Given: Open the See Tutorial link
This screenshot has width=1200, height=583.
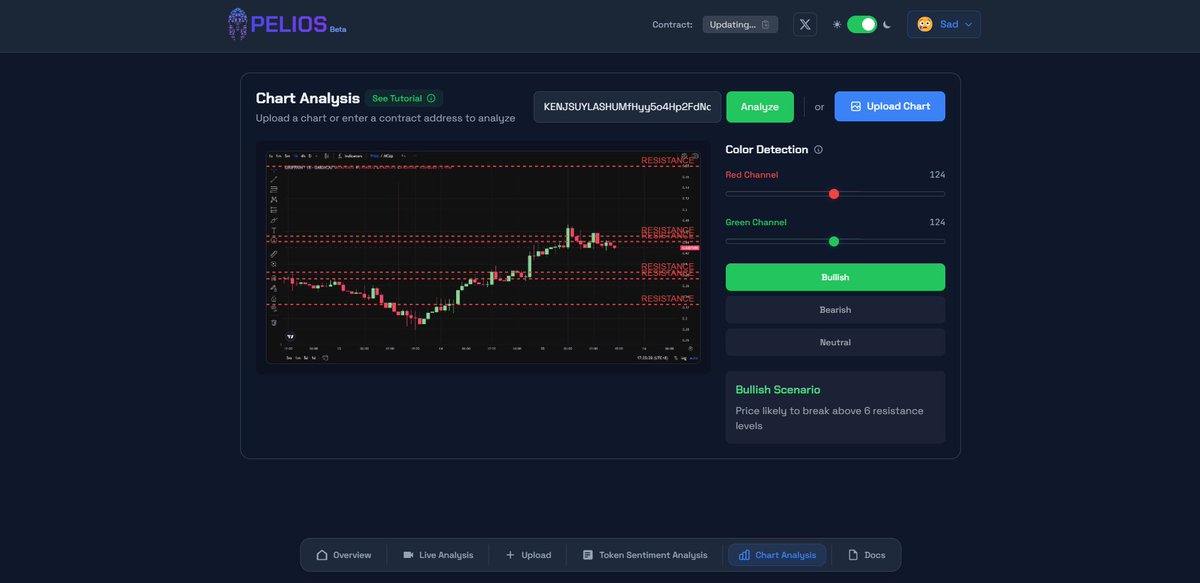Looking at the screenshot, I should 404,98.
